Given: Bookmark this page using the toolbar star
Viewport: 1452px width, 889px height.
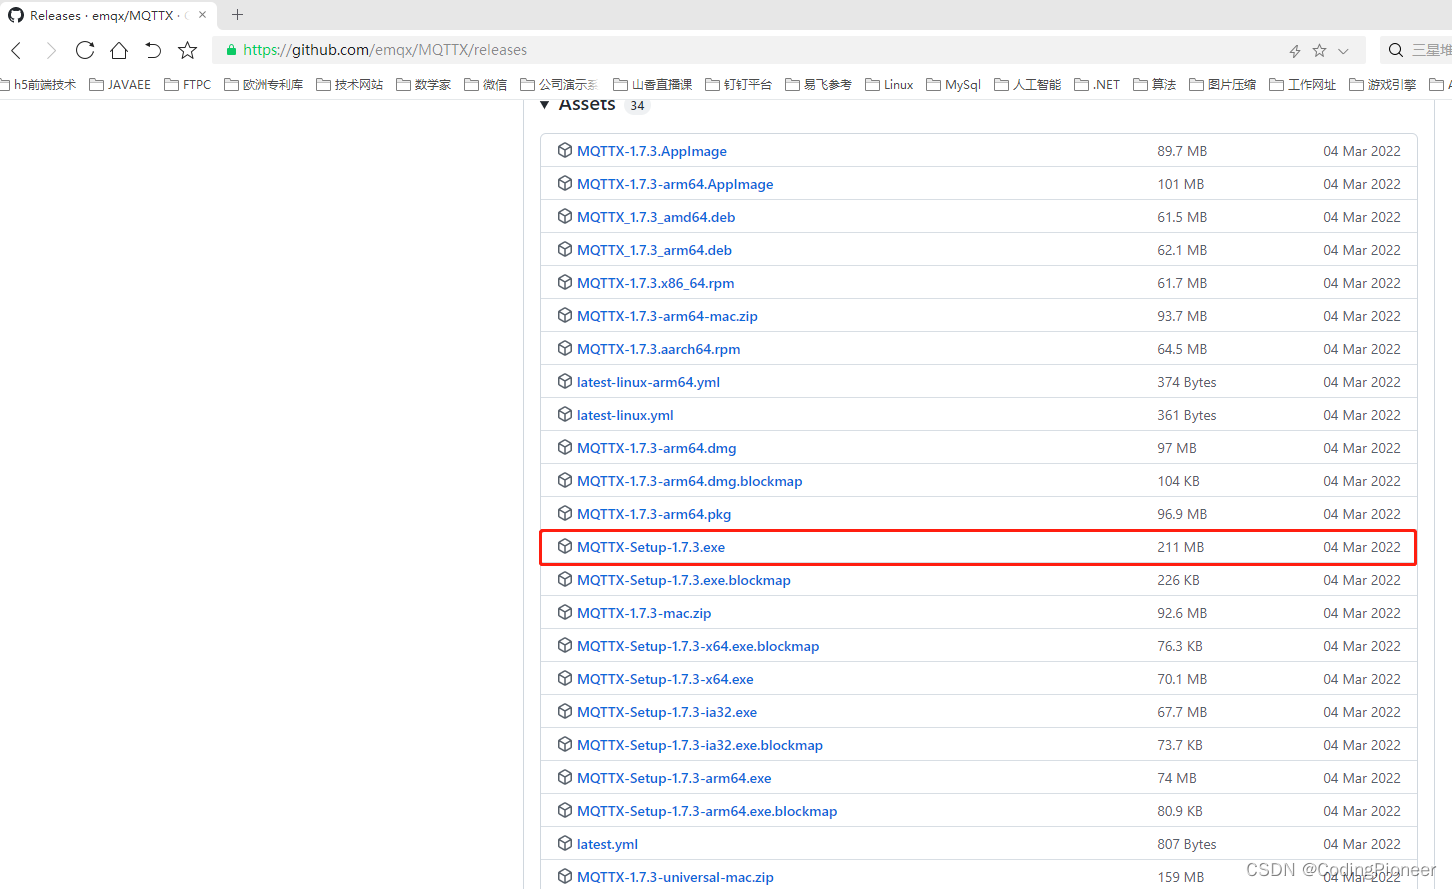Looking at the screenshot, I should click(187, 50).
